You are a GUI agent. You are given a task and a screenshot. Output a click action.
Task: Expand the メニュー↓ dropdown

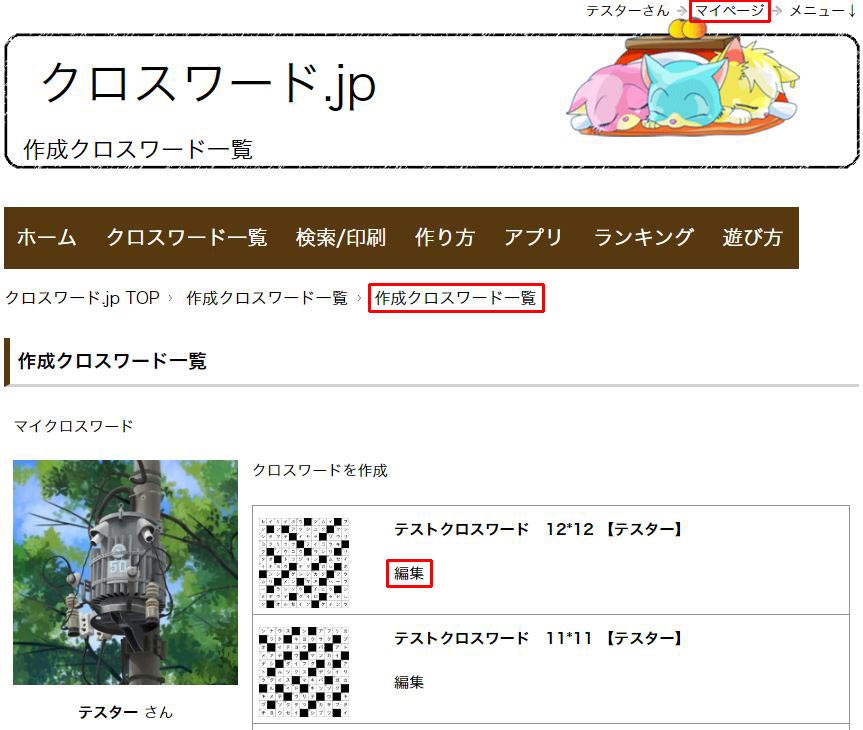click(823, 10)
